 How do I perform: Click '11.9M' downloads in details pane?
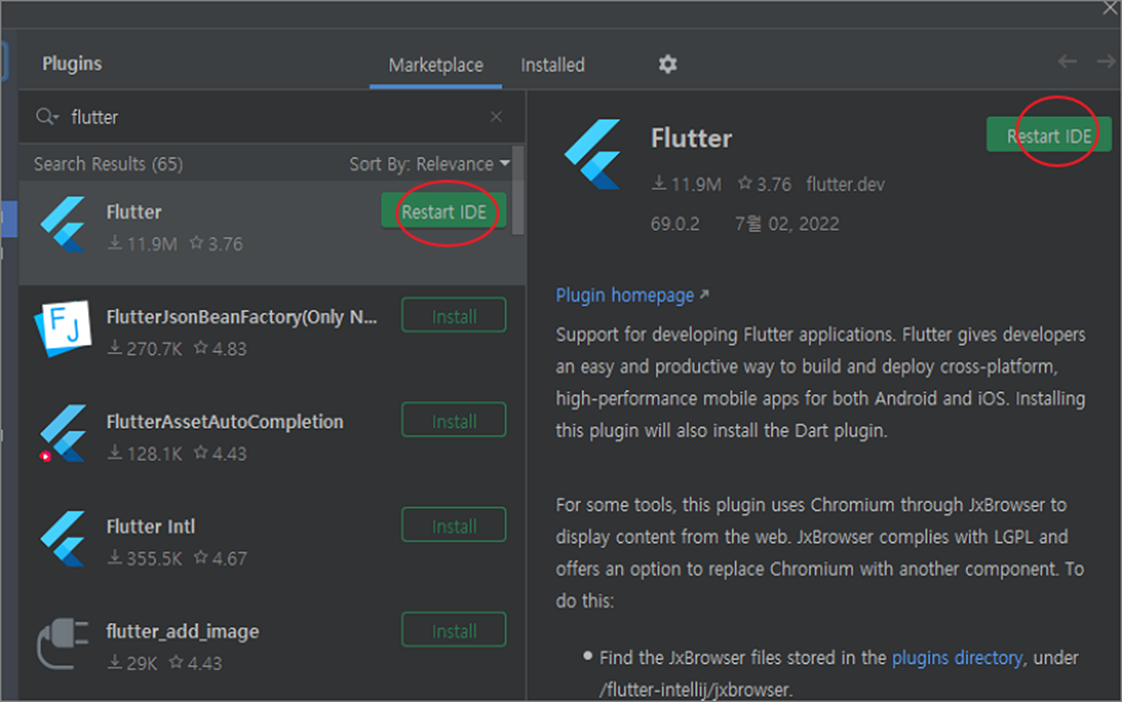tap(687, 185)
